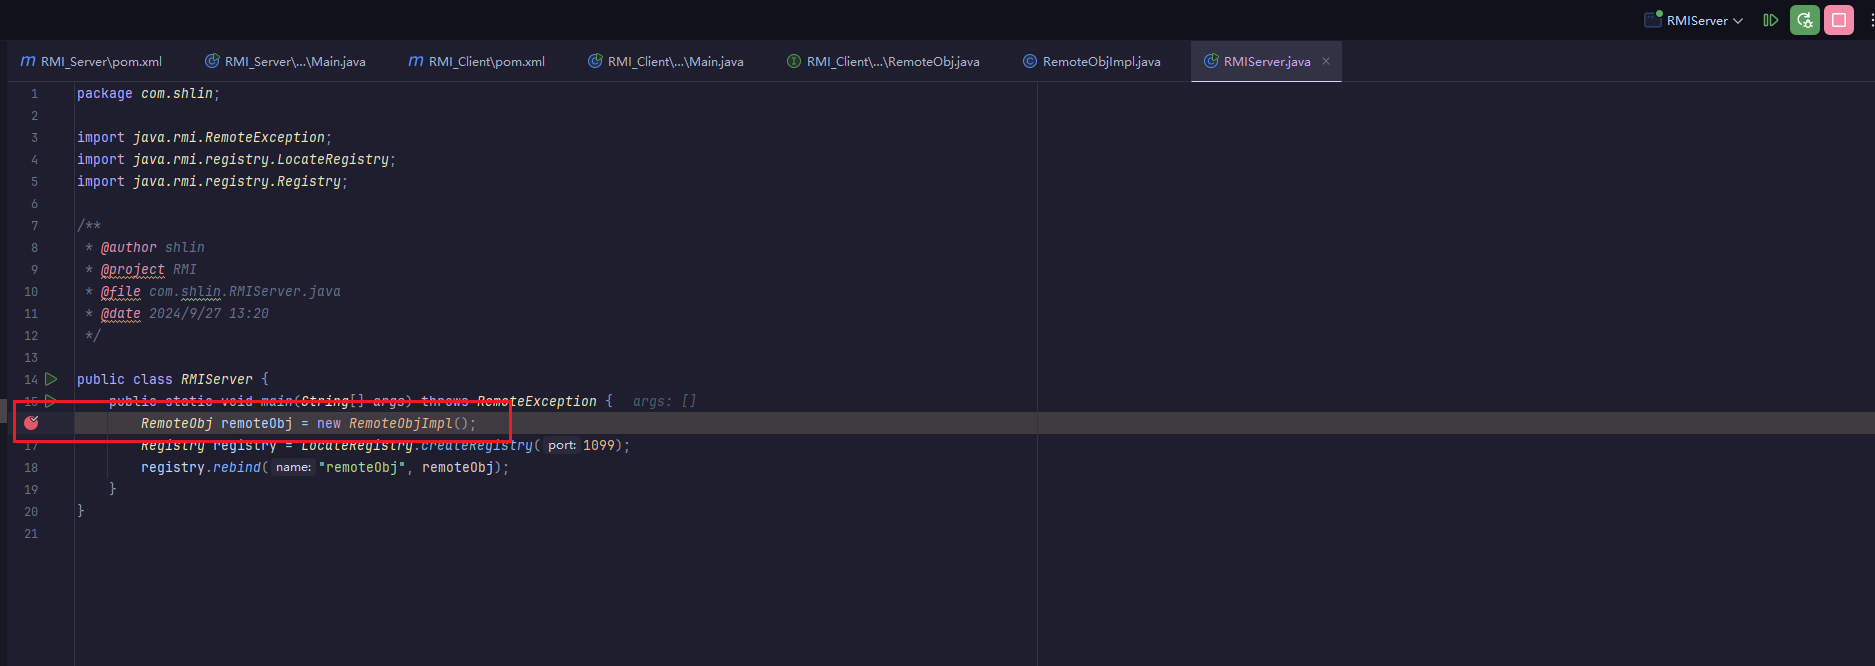
Task: Click the run gutter arrow beside the main method
Action: (51, 401)
